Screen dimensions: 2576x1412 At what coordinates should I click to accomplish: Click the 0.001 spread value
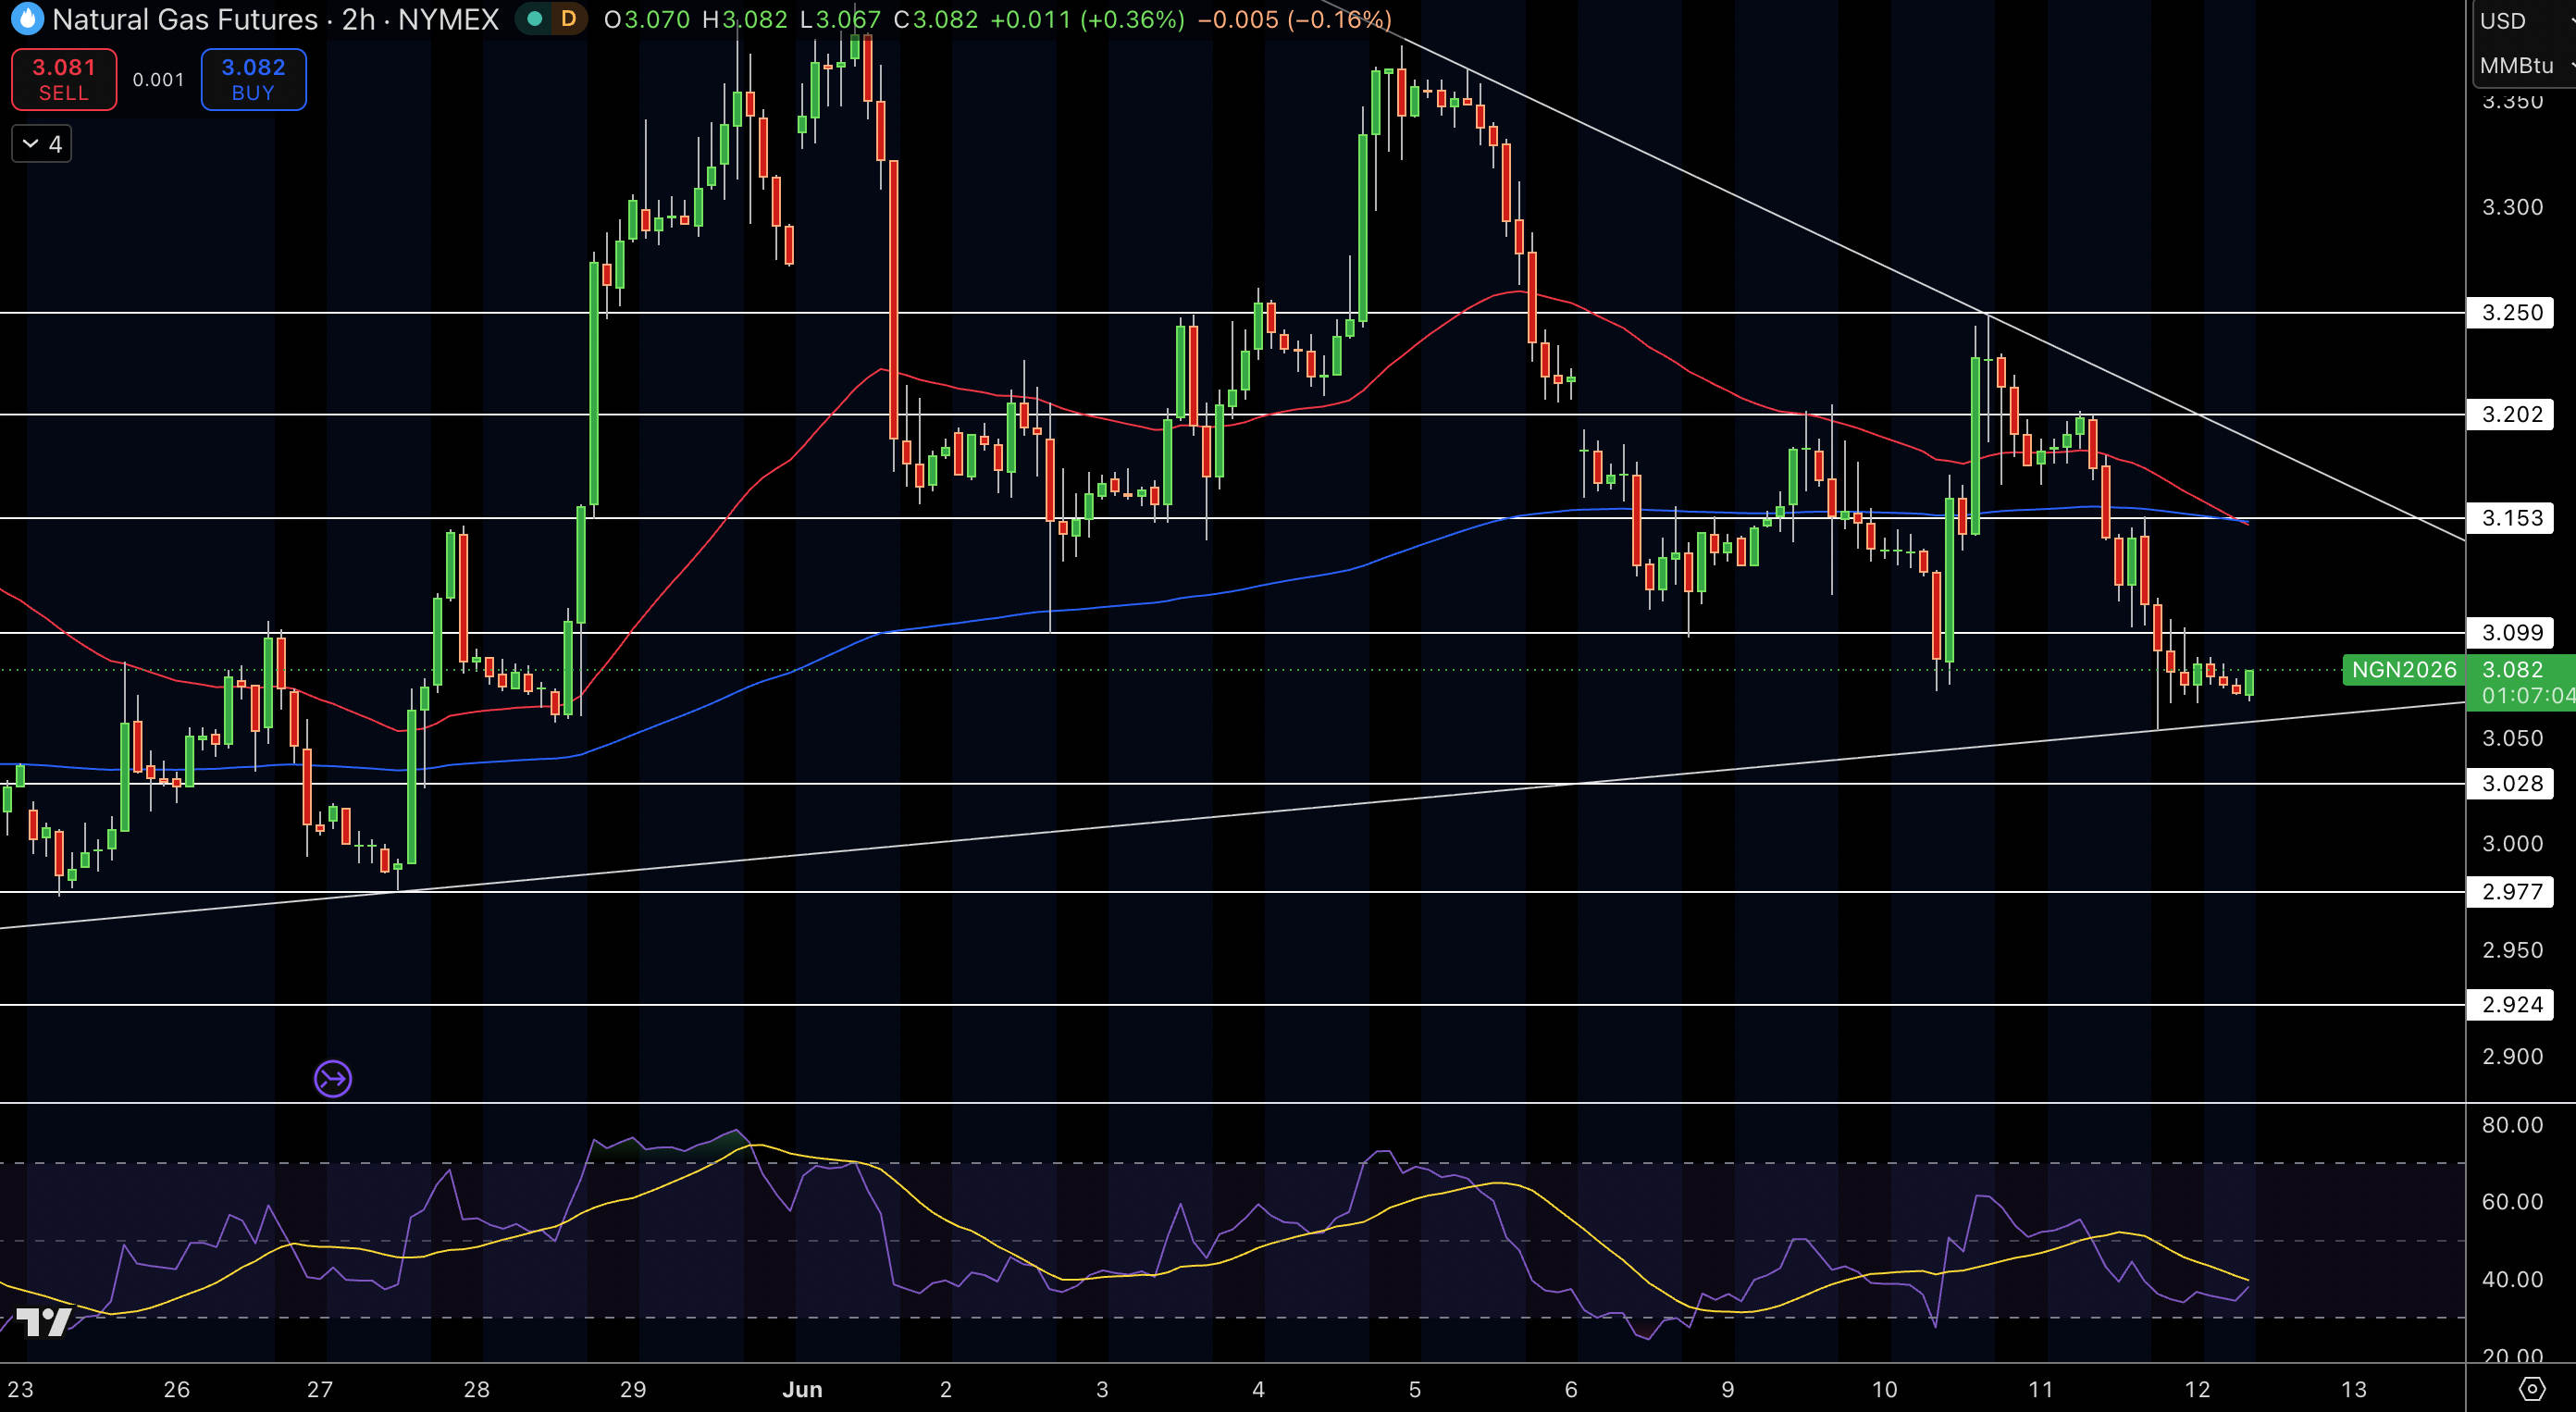tap(159, 80)
